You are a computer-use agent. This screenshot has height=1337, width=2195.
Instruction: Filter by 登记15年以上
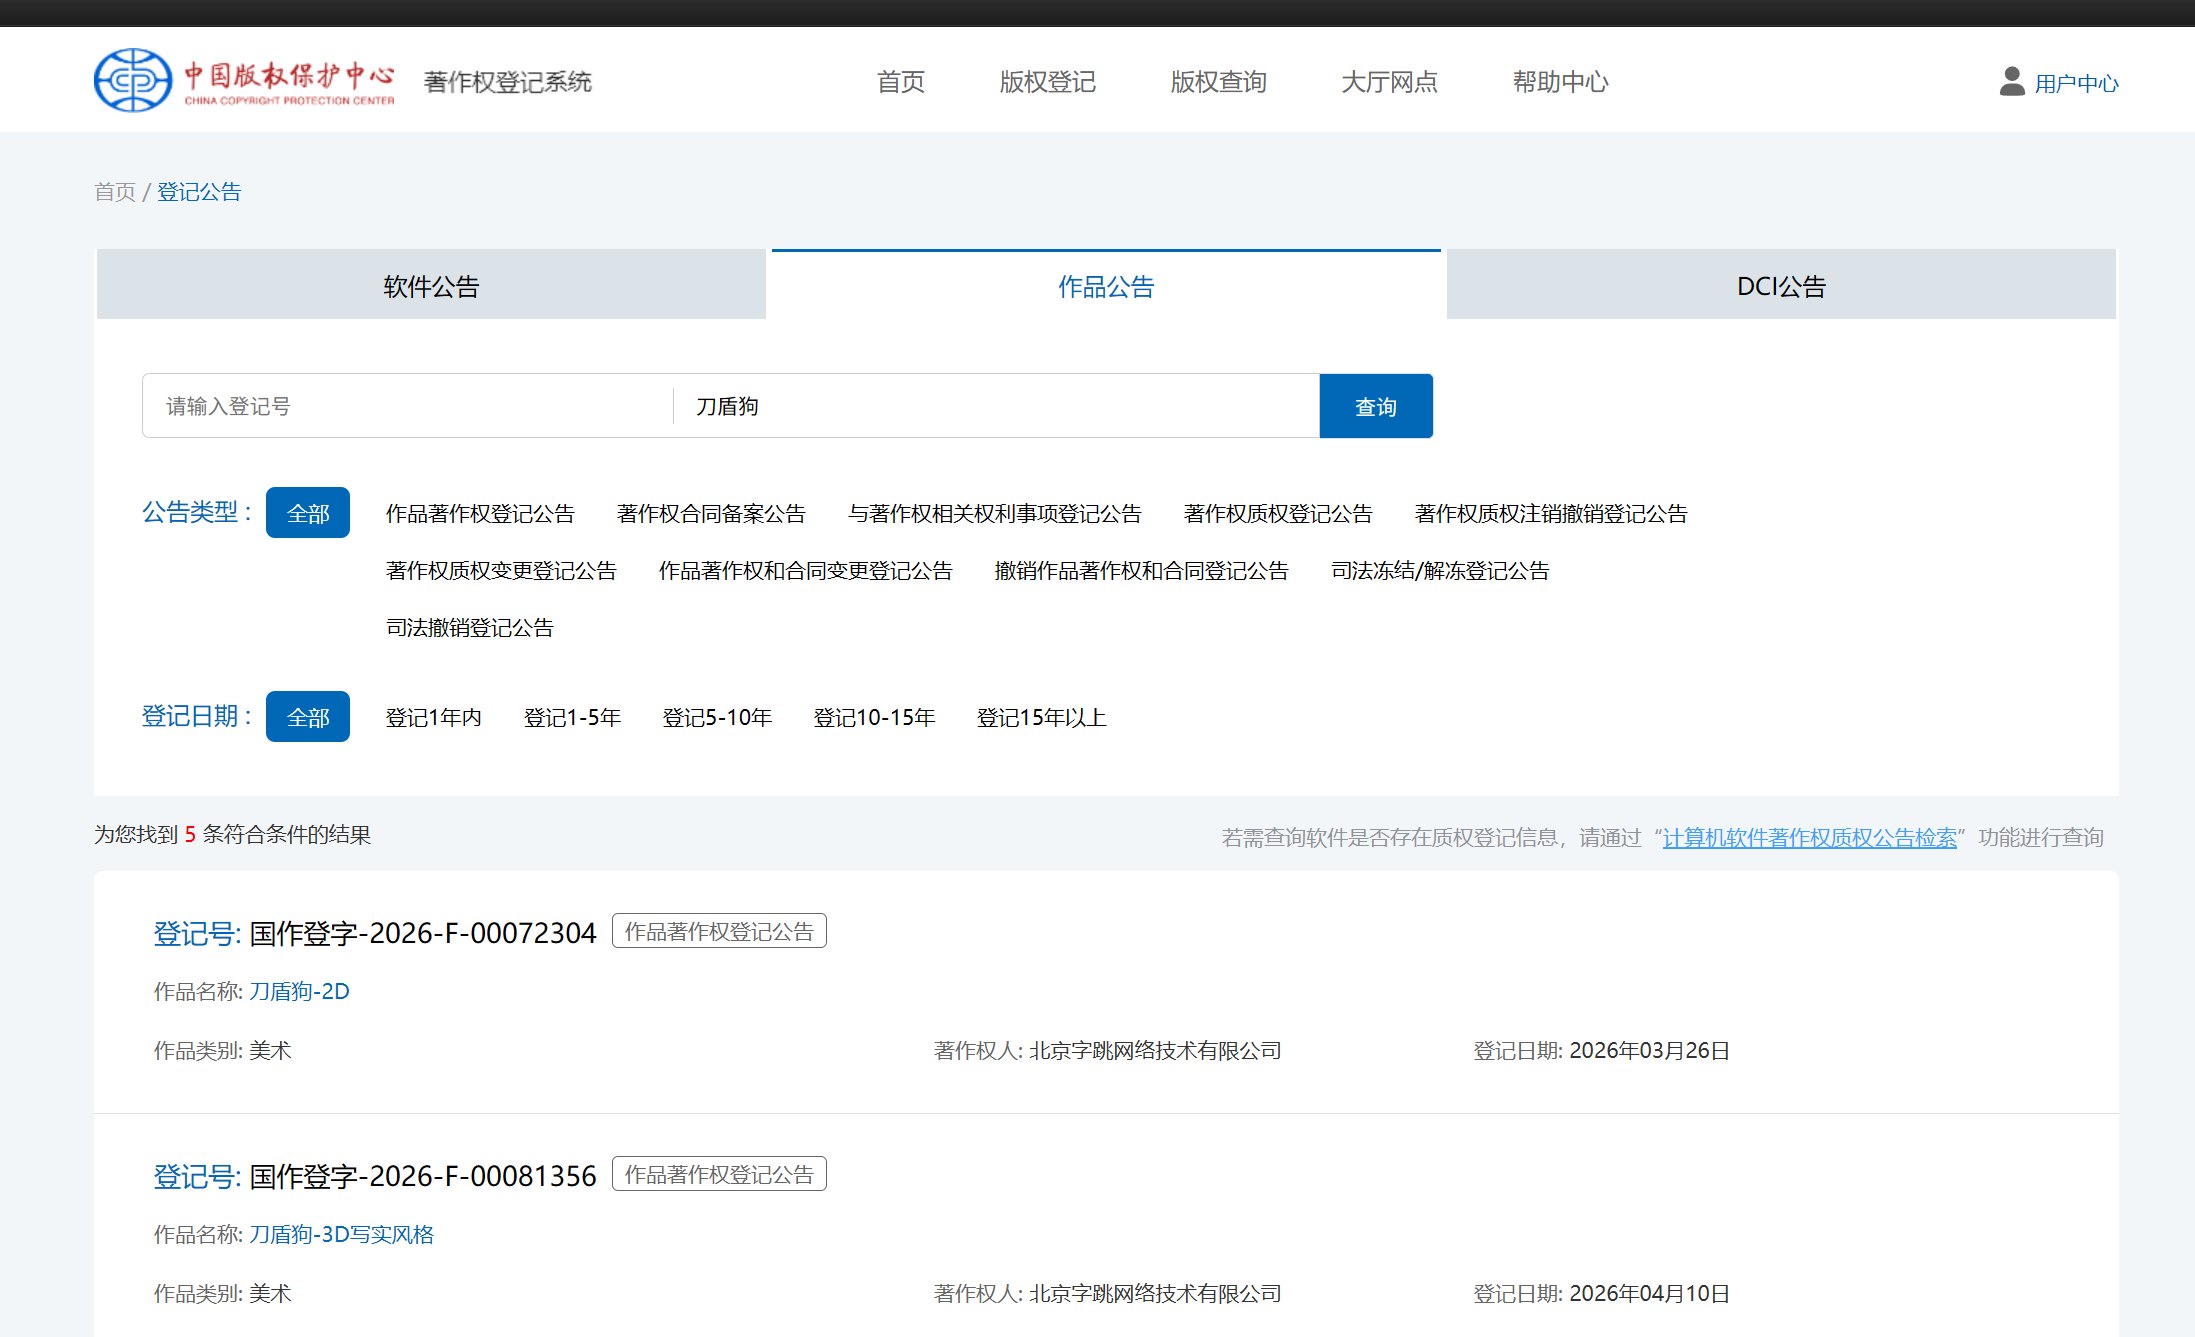(1042, 717)
